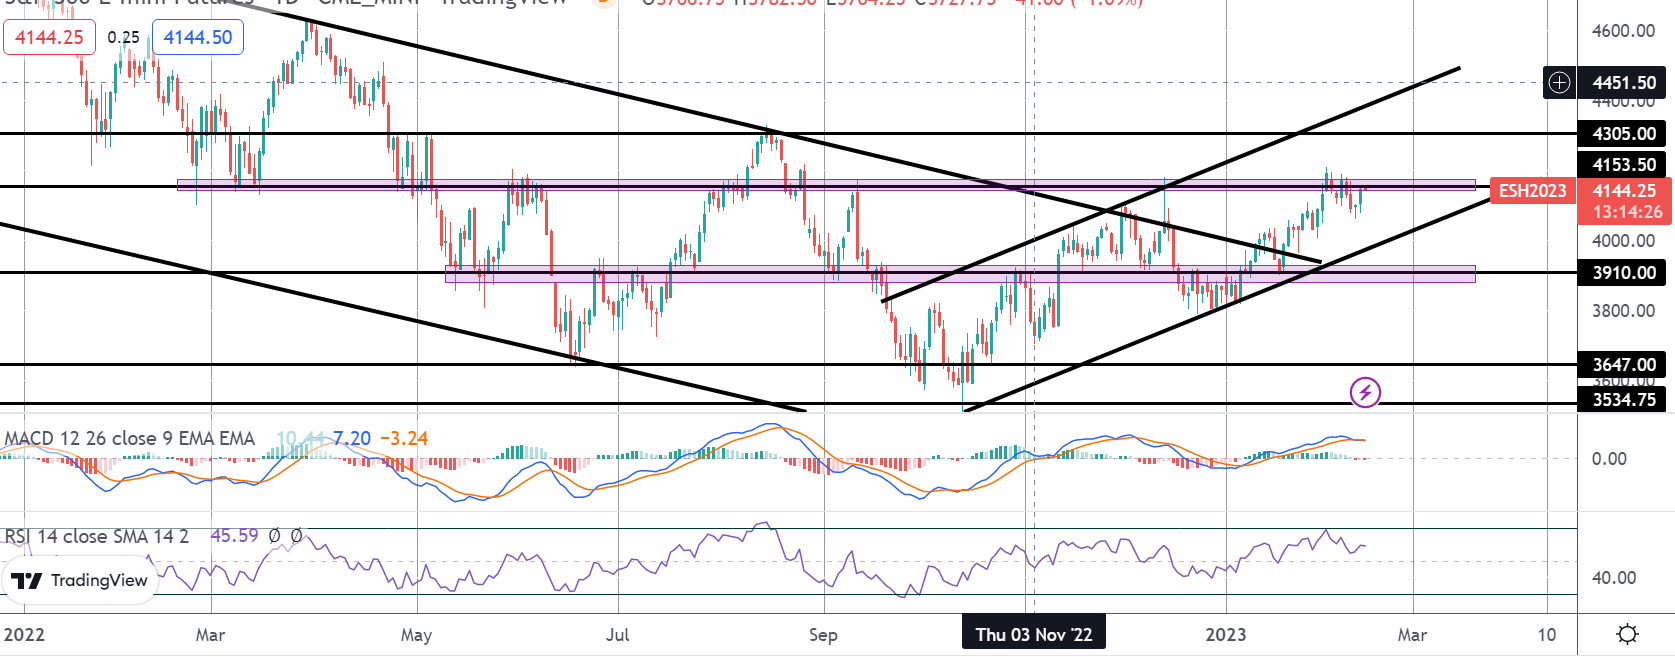Click the Jul time axis label
Screen dimensions: 1675x657
(x=617, y=634)
